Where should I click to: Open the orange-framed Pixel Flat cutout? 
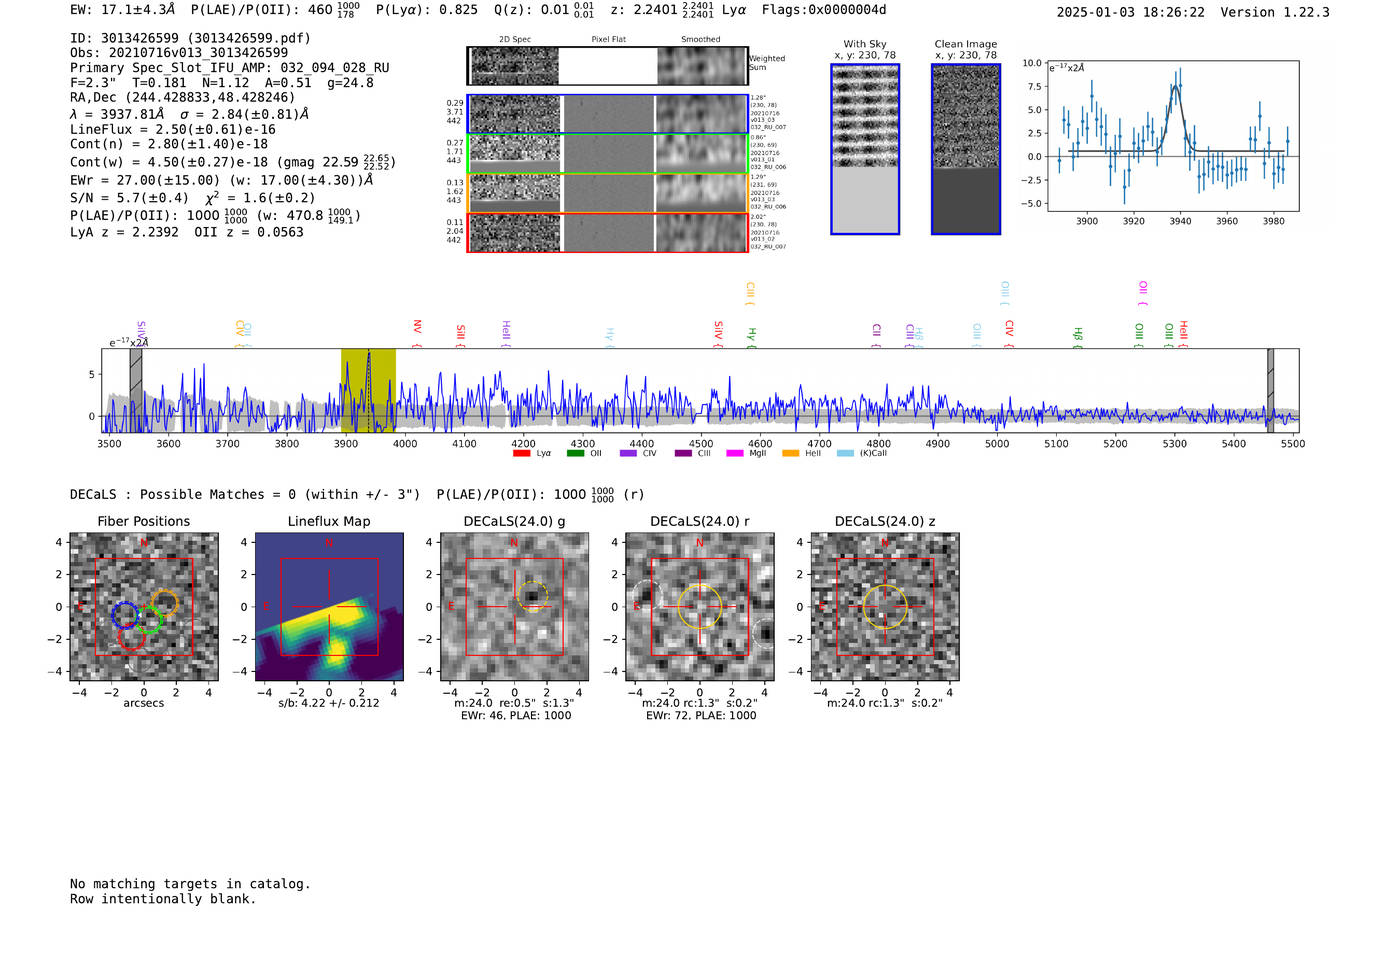click(608, 193)
